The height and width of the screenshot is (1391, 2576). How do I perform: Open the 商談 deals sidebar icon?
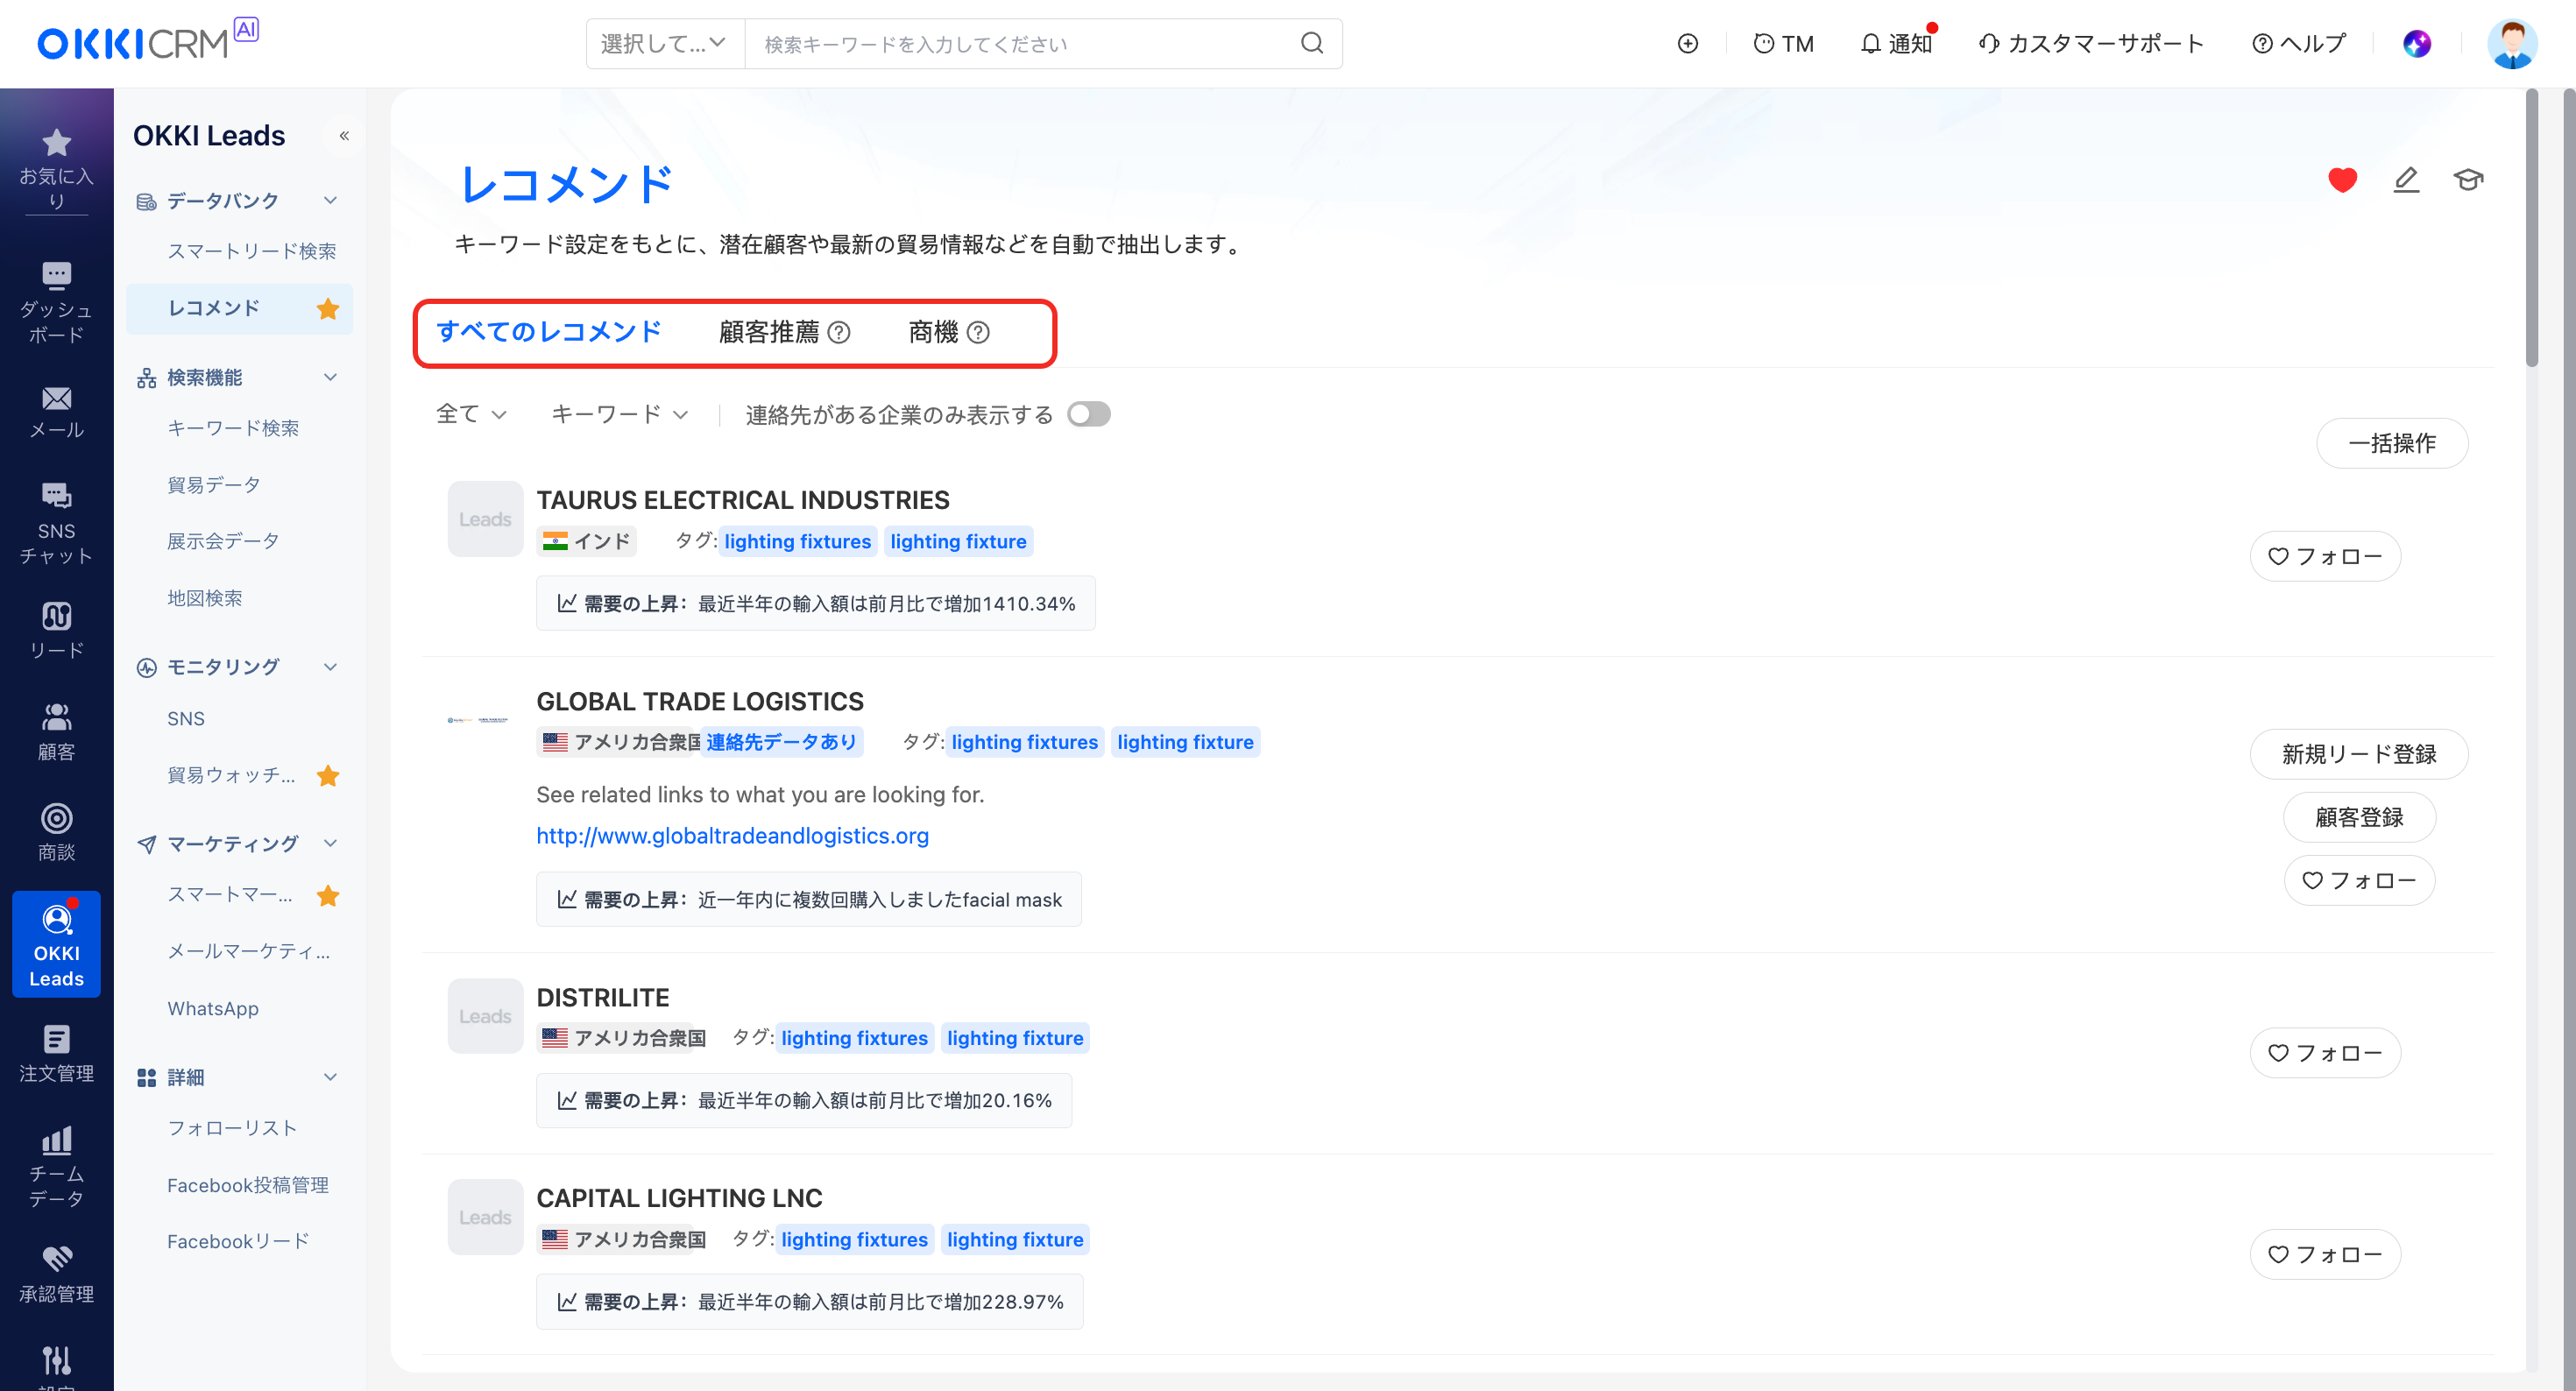pyautogui.click(x=56, y=833)
